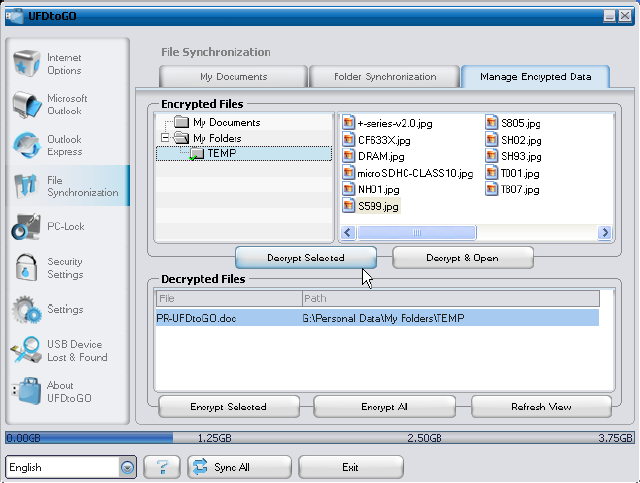Click the Sync All button
640x483 pixels.
click(240, 467)
